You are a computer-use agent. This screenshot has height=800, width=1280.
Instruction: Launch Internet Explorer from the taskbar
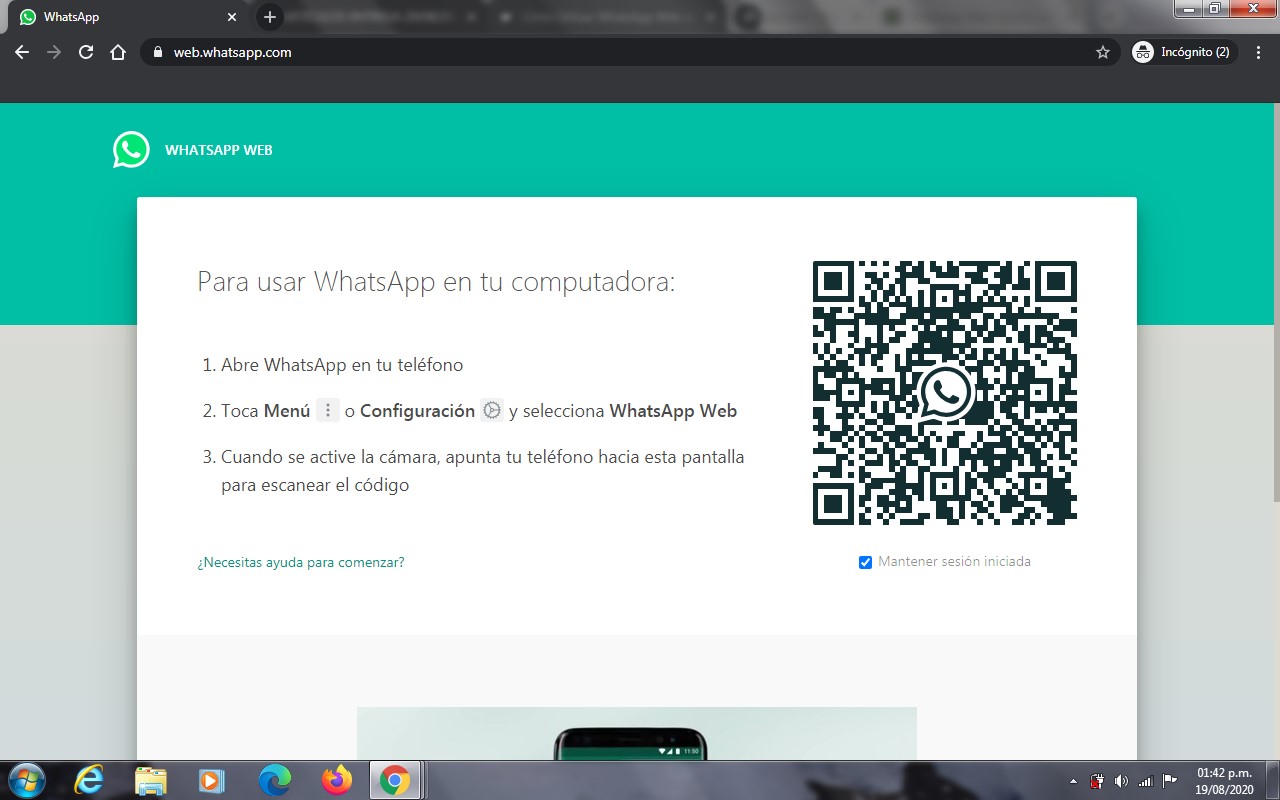[x=89, y=780]
